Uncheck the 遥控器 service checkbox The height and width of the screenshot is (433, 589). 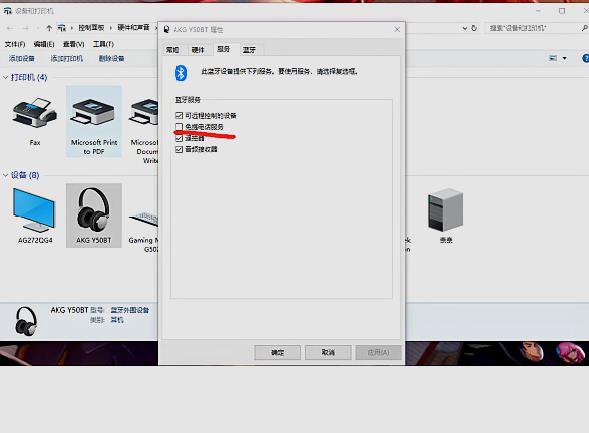(179, 138)
